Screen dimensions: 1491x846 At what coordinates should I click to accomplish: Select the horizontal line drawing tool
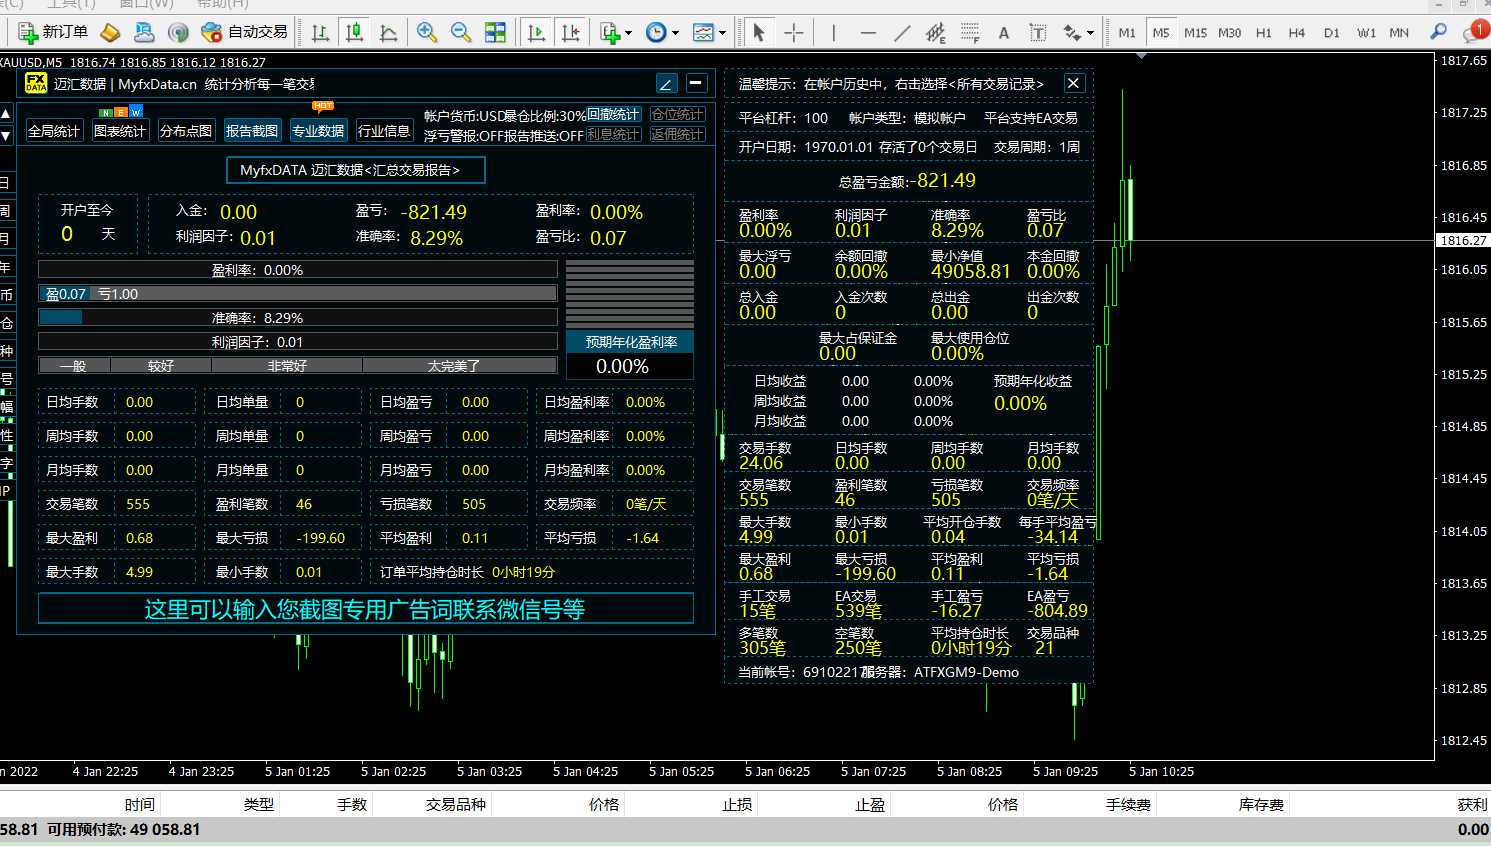(867, 33)
